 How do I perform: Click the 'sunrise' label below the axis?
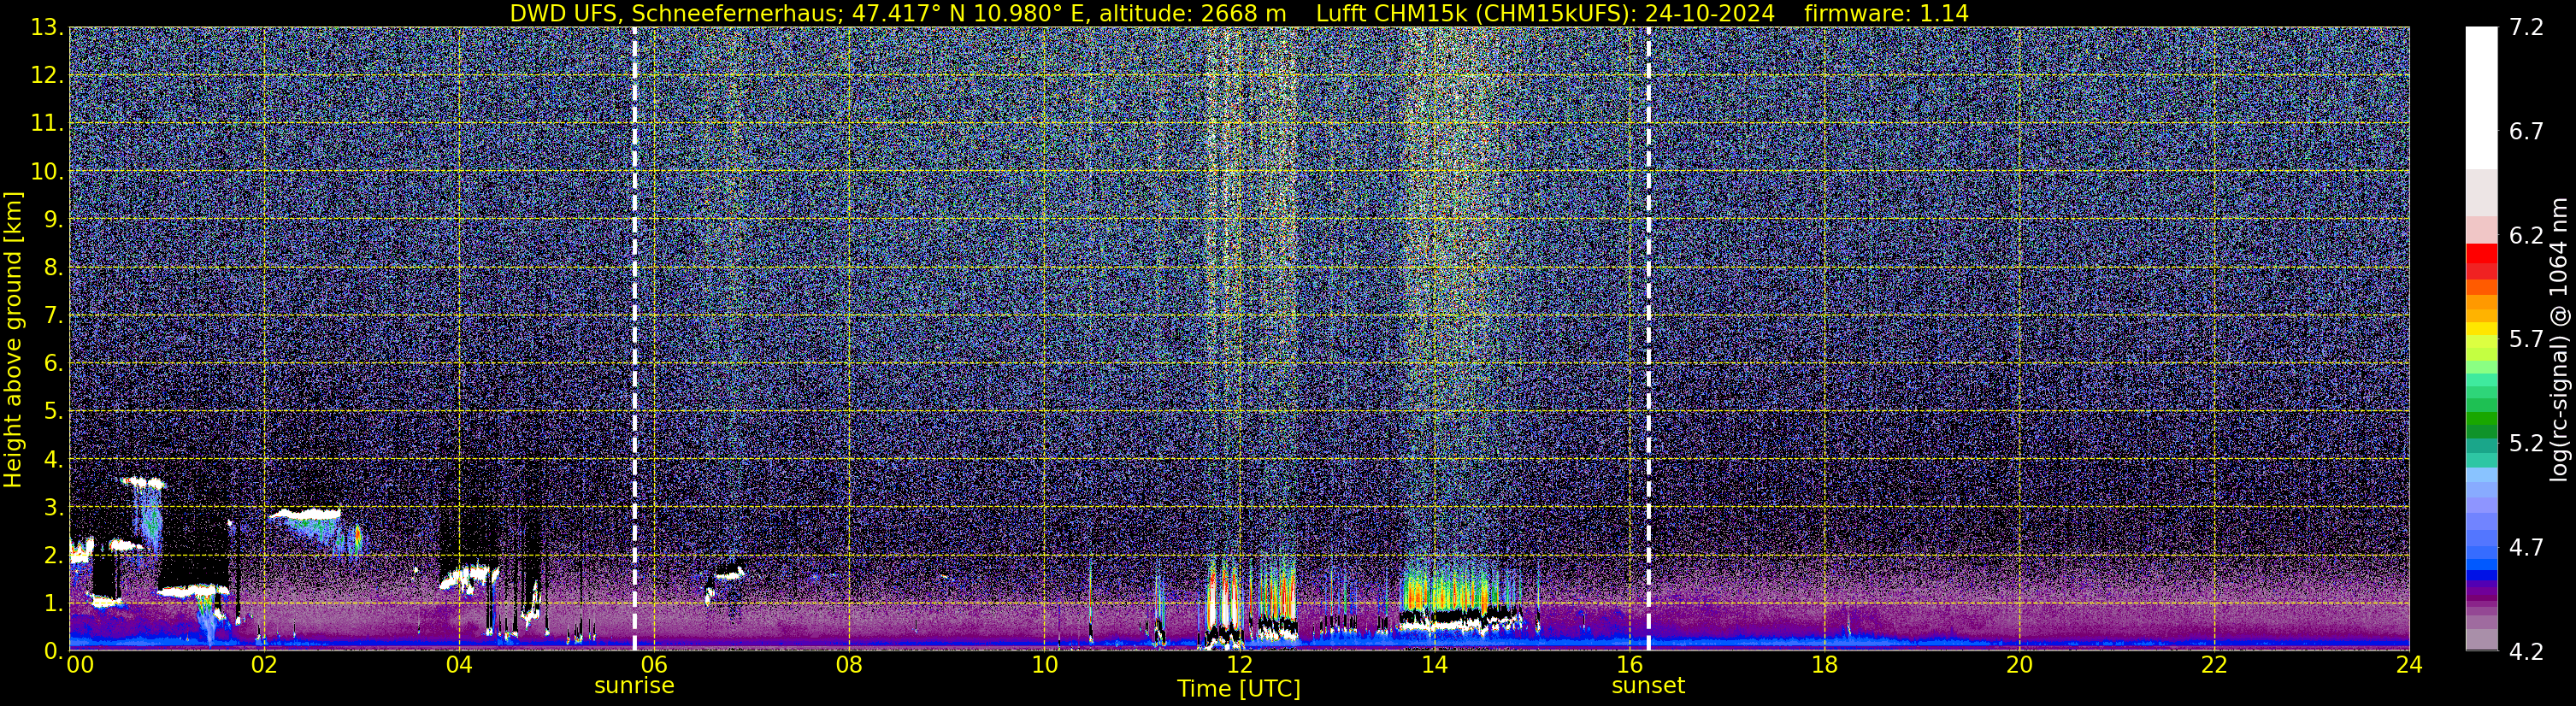click(x=634, y=686)
